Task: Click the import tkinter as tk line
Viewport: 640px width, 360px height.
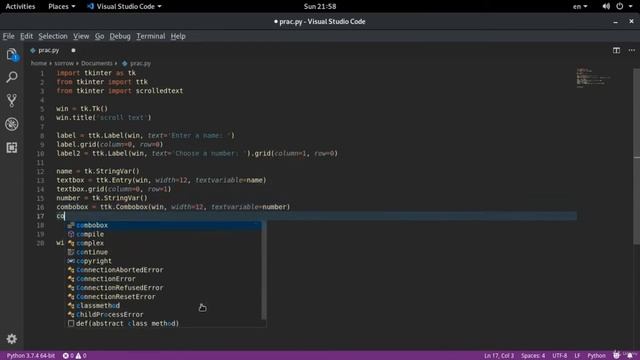Action: [x=96, y=73]
